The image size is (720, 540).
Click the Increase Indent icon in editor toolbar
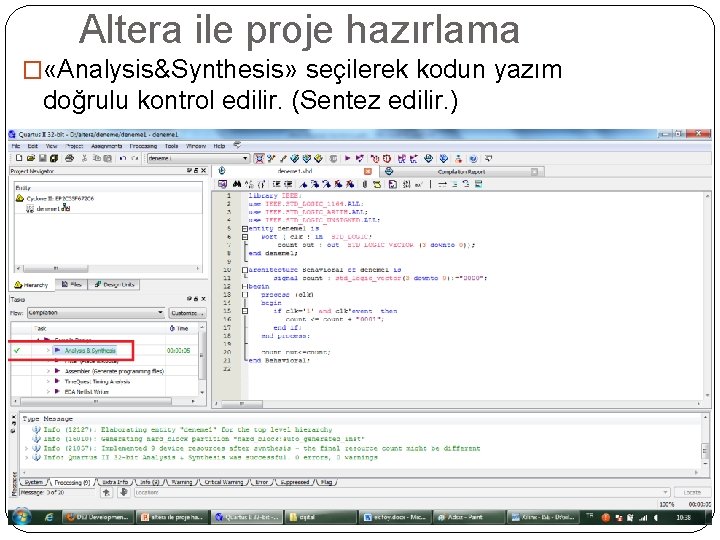[277, 184]
